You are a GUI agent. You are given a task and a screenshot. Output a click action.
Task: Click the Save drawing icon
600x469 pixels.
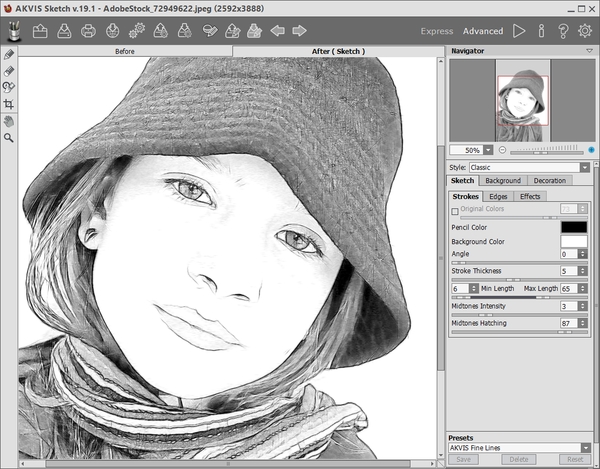click(185, 31)
